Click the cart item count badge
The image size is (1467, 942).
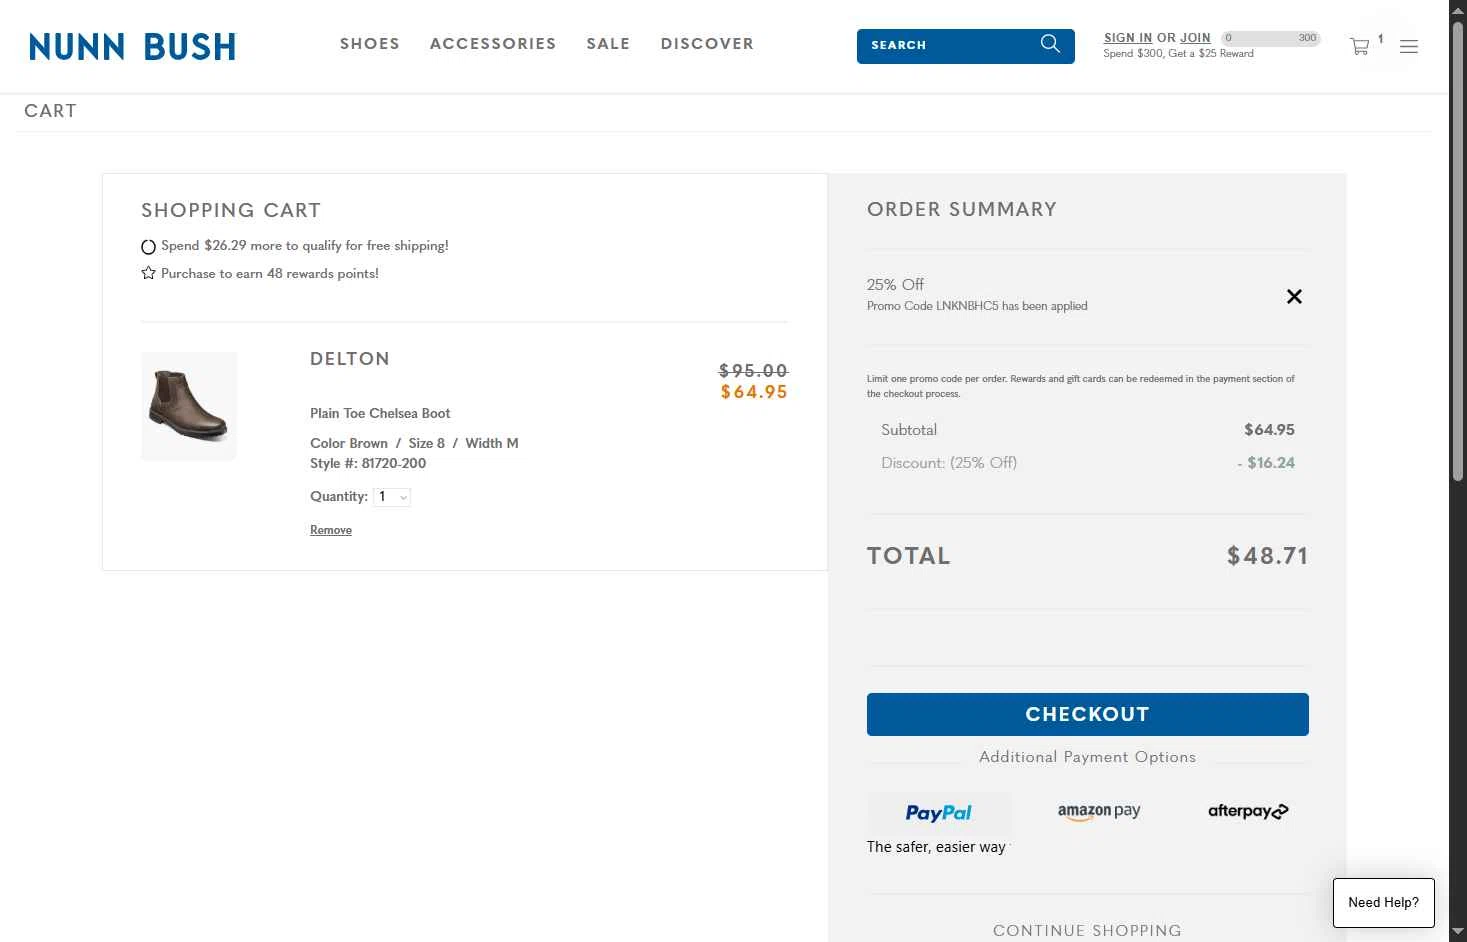(1380, 39)
